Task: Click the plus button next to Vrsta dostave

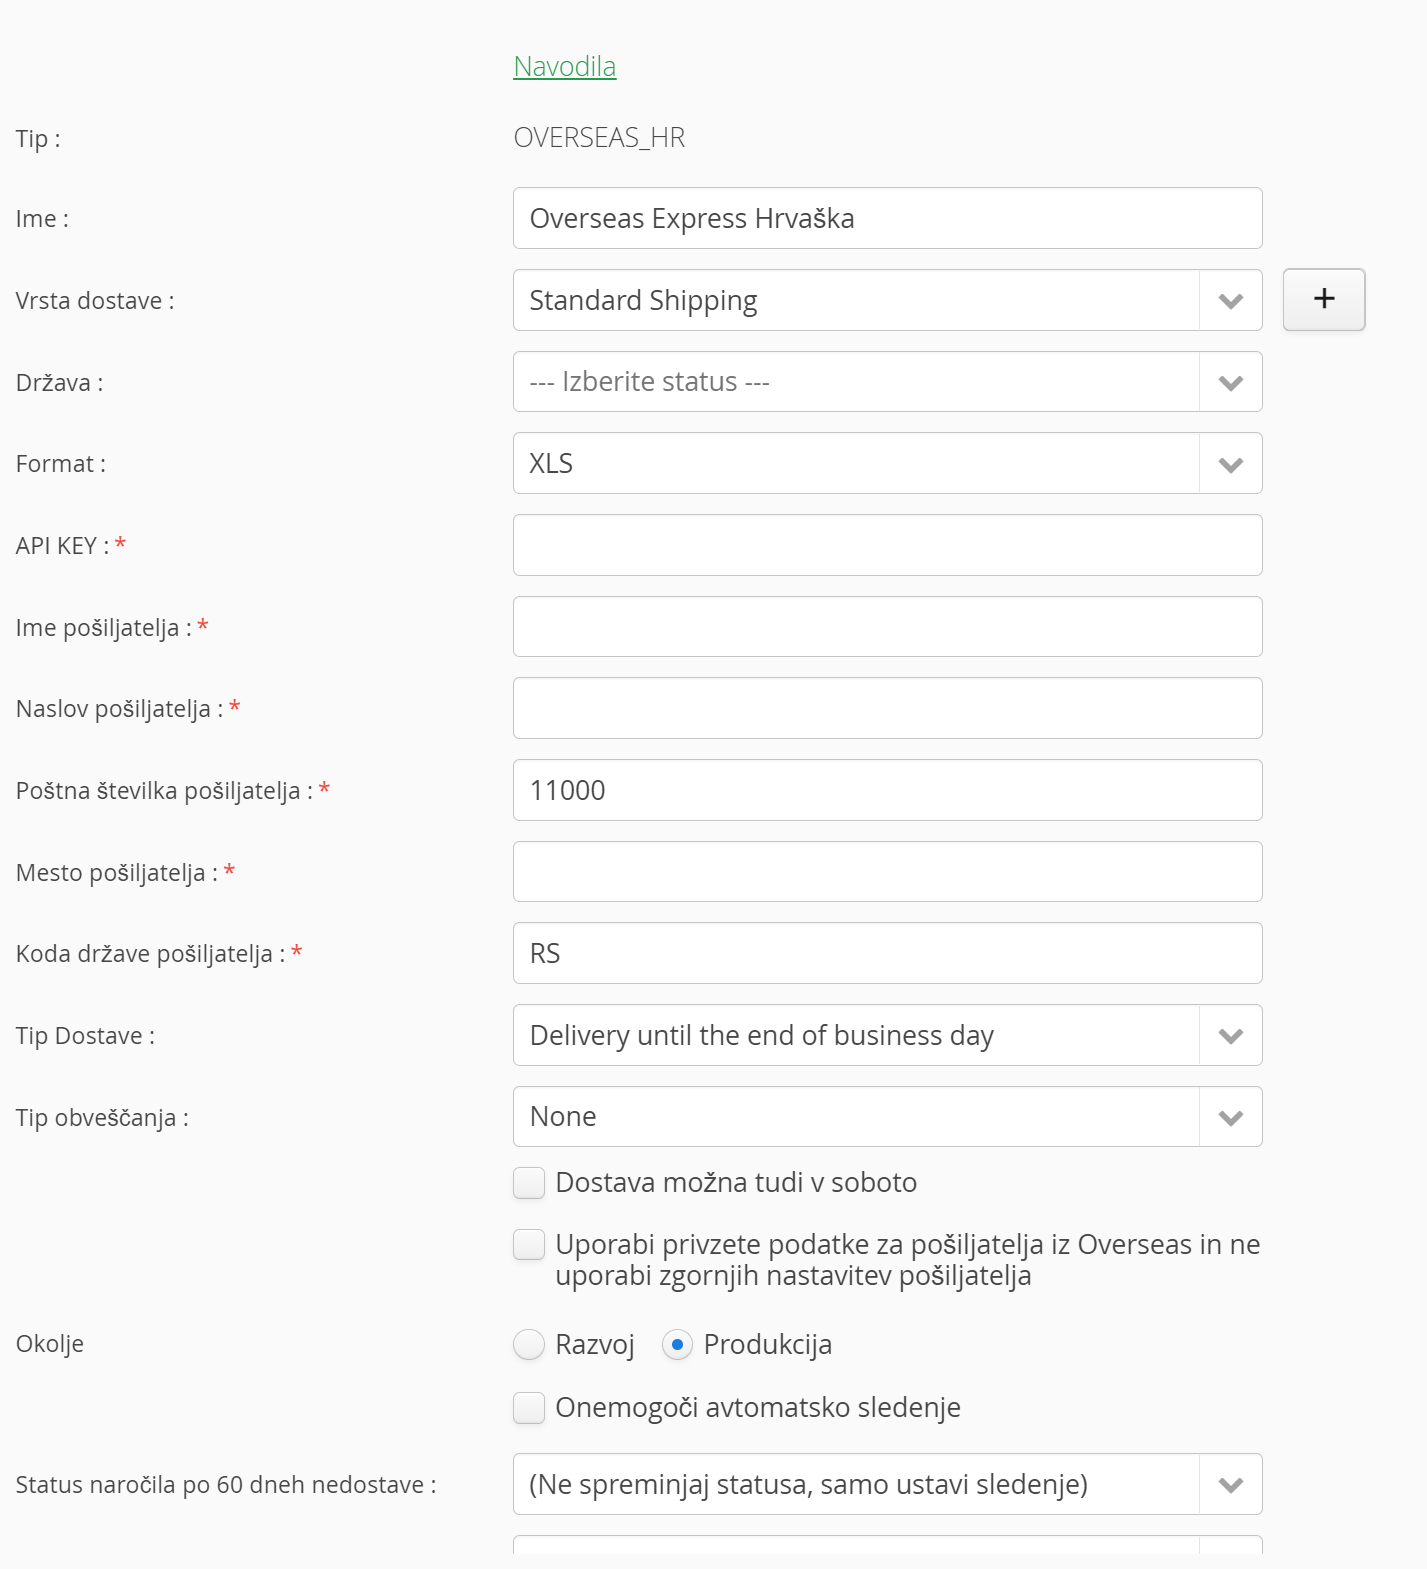Action: [x=1323, y=299]
